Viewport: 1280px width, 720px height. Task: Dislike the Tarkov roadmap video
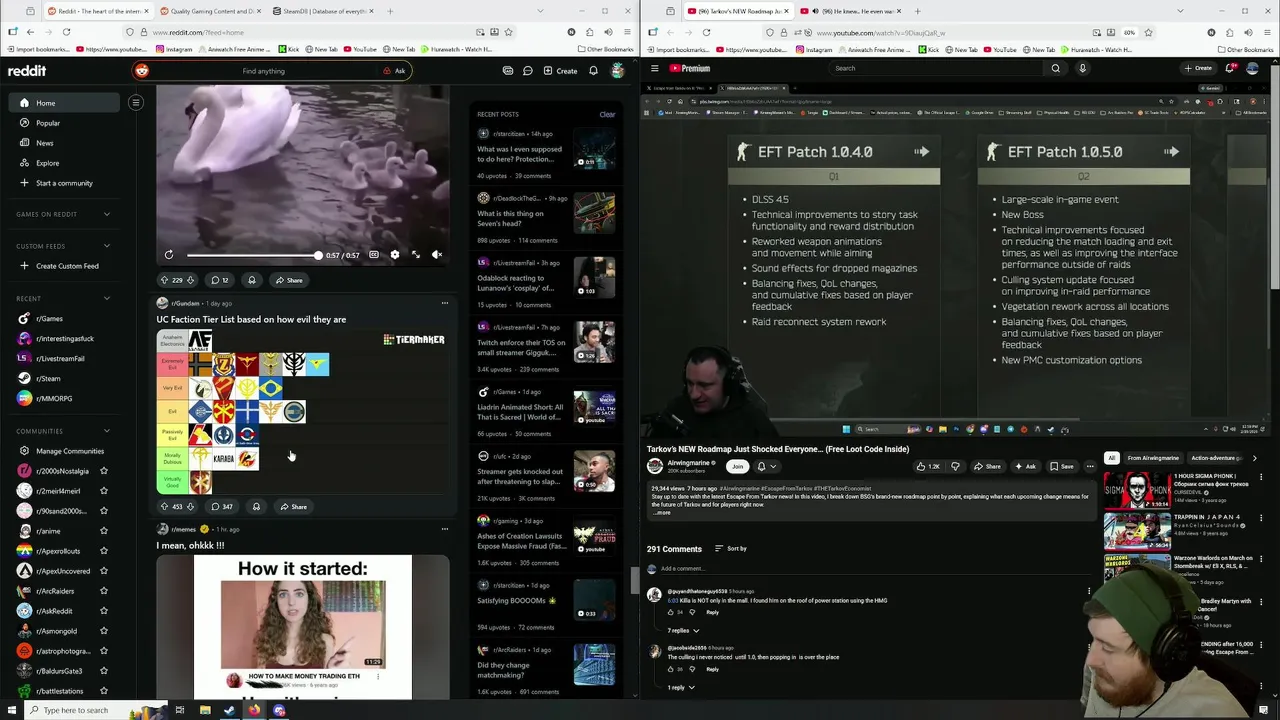(956, 466)
